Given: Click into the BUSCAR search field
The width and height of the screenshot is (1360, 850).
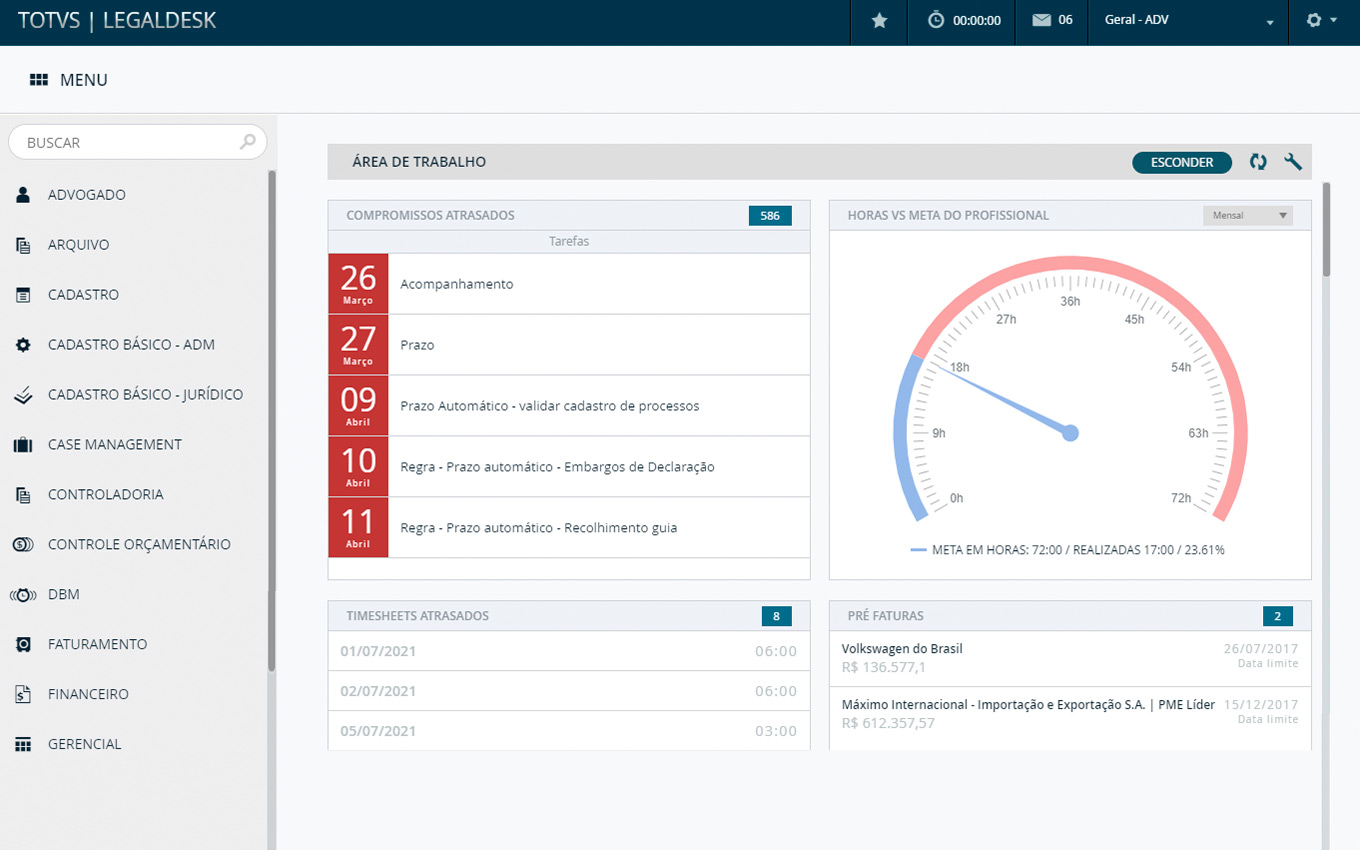Looking at the screenshot, I should (x=130, y=143).
